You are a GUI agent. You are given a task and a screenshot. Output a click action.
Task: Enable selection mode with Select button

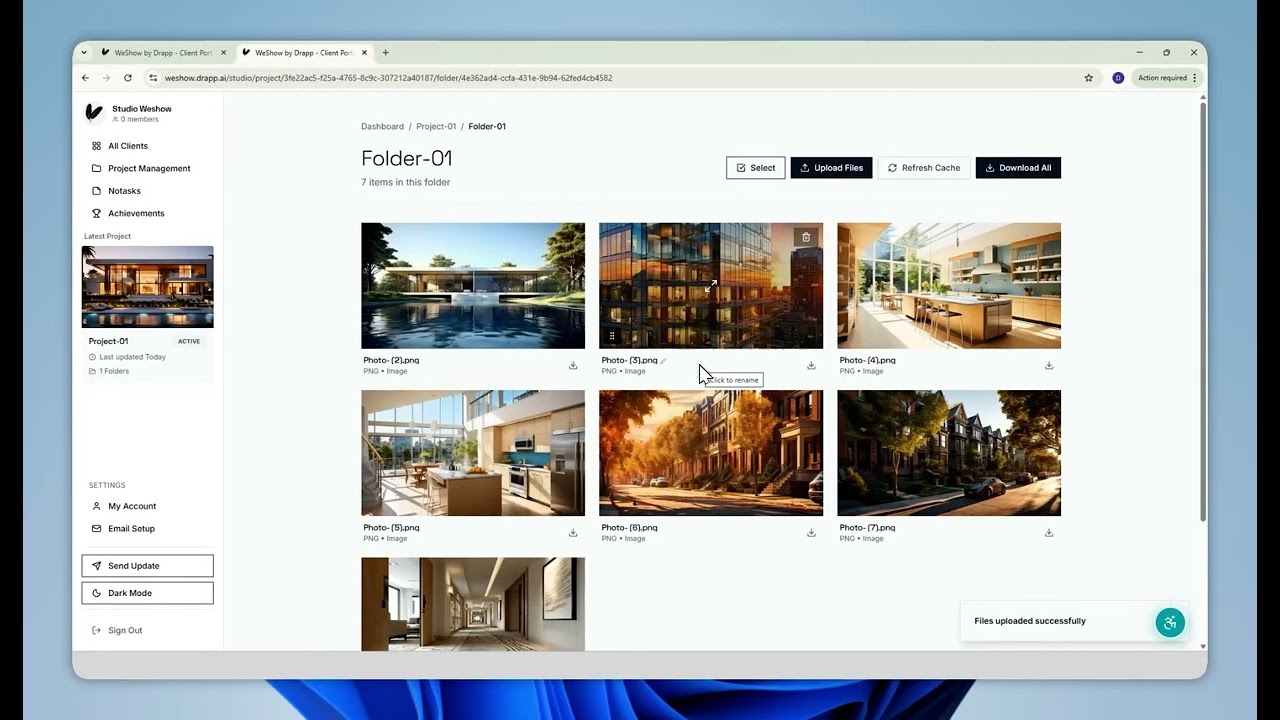pyautogui.click(x=755, y=168)
